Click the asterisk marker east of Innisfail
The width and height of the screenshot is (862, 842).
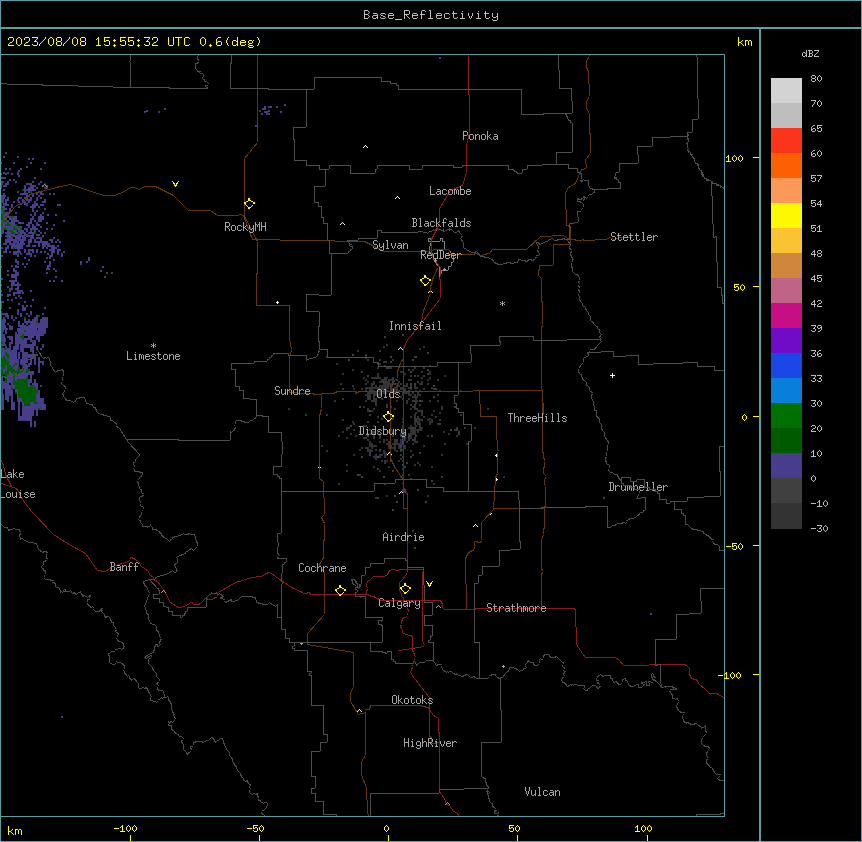(x=502, y=304)
